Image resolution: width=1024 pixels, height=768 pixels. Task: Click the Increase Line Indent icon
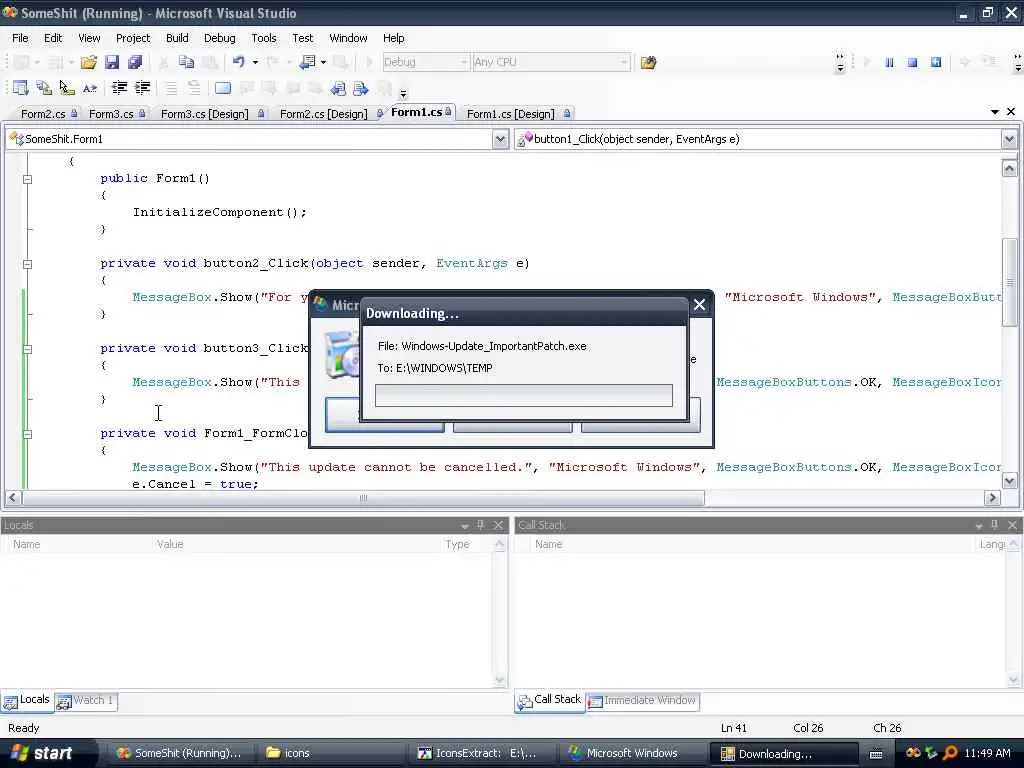click(142, 88)
